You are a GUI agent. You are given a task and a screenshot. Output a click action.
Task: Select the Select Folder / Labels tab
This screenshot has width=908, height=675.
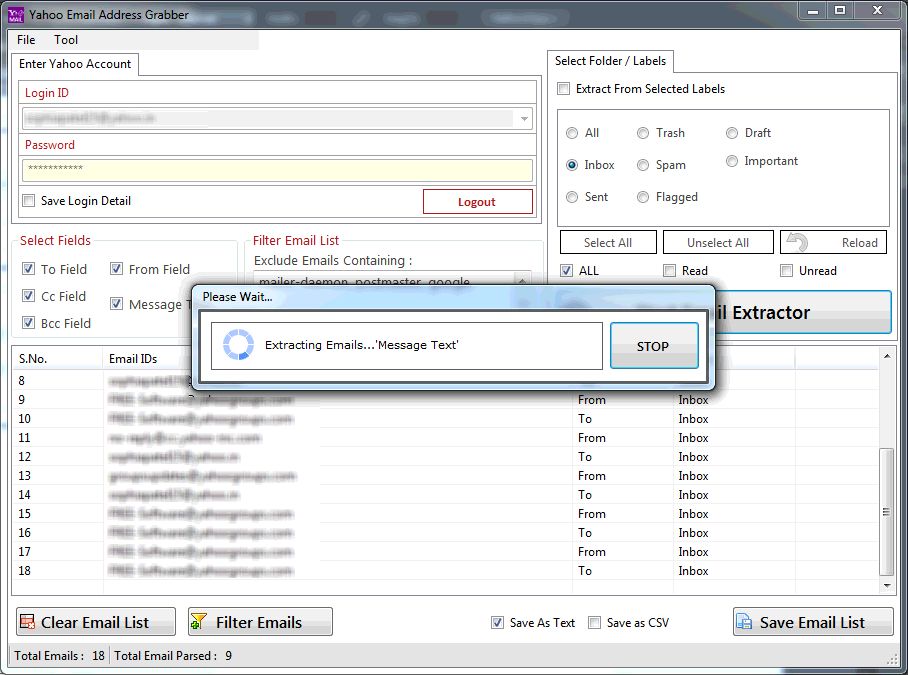pos(610,61)
